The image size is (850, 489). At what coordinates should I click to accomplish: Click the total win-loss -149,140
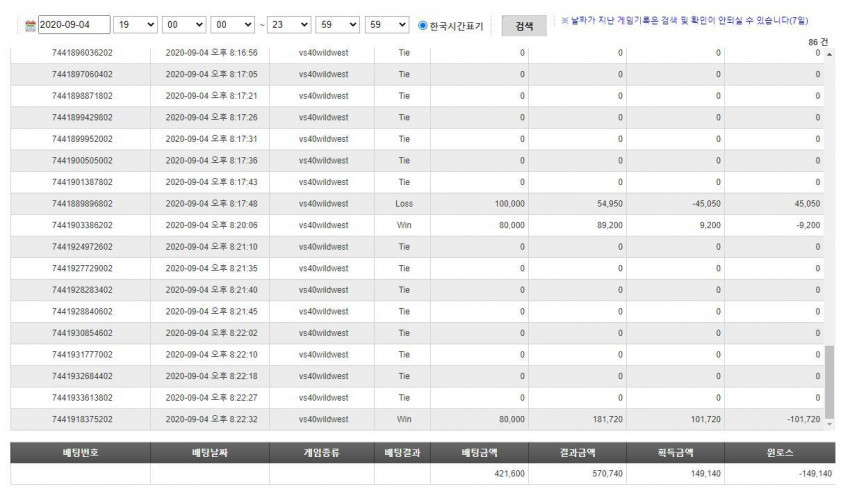(815, 474)
